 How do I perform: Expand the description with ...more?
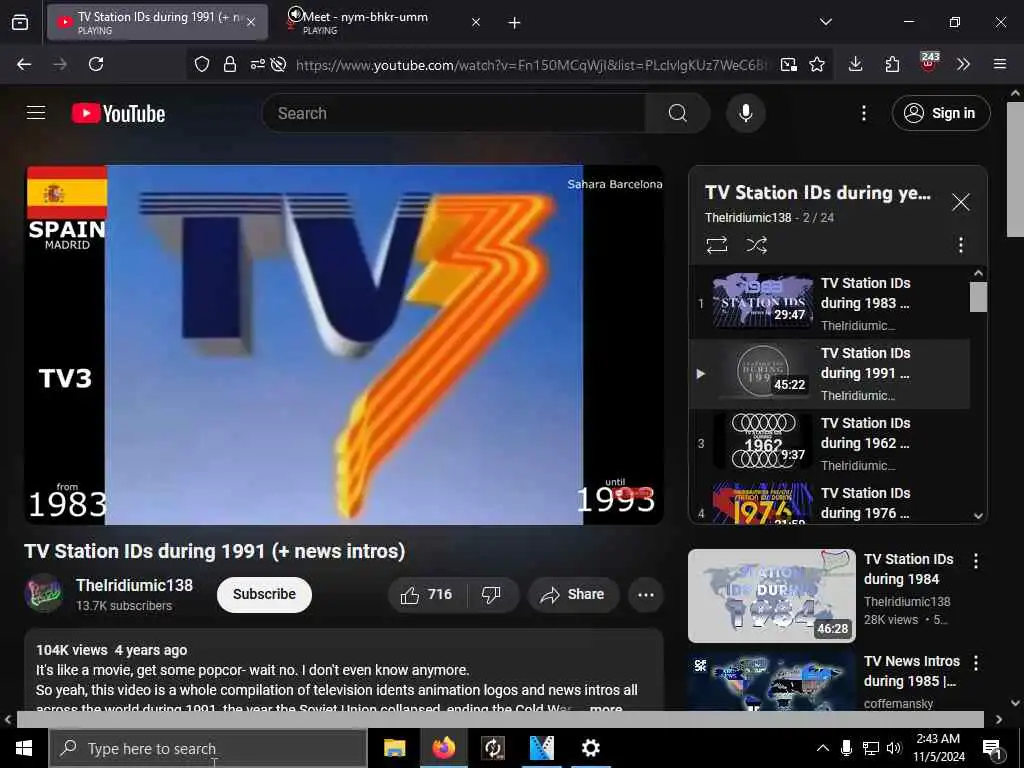(x=605, y=707)
